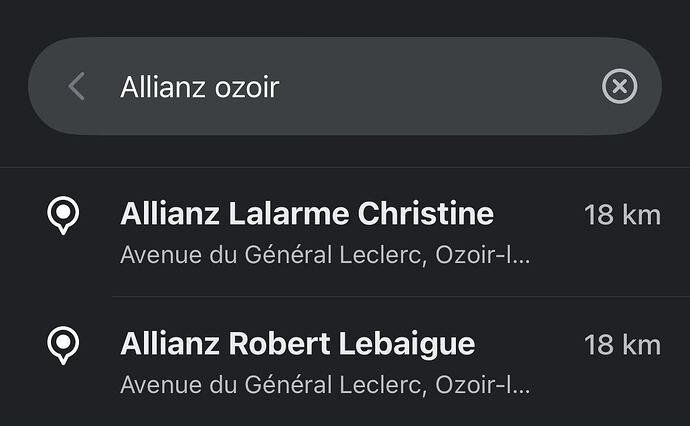Click 18 km distance for Lalarme Christine
The height and width of the screenshot is (426, 690).
[622, 214]
